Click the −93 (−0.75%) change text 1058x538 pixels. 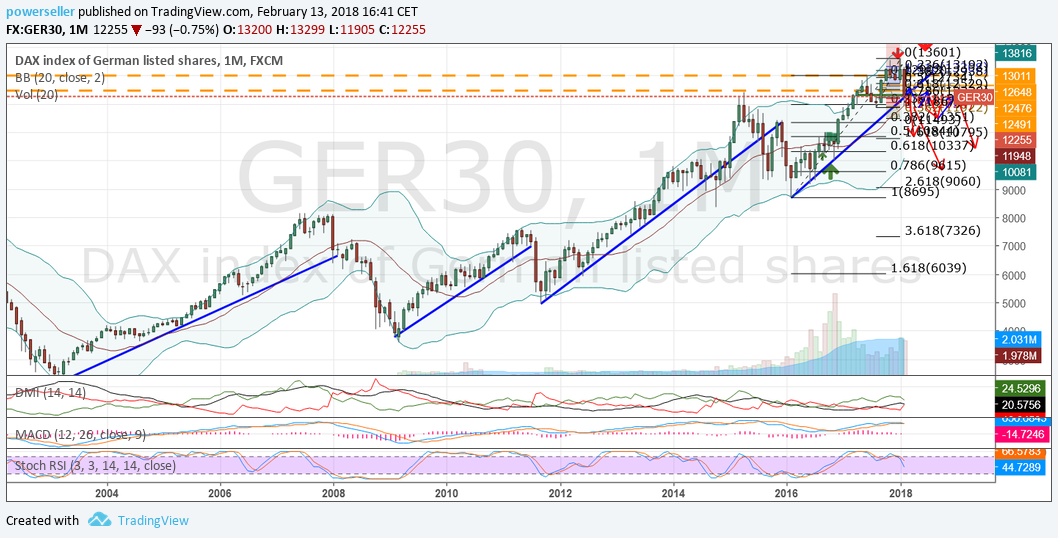click(184, 30)
